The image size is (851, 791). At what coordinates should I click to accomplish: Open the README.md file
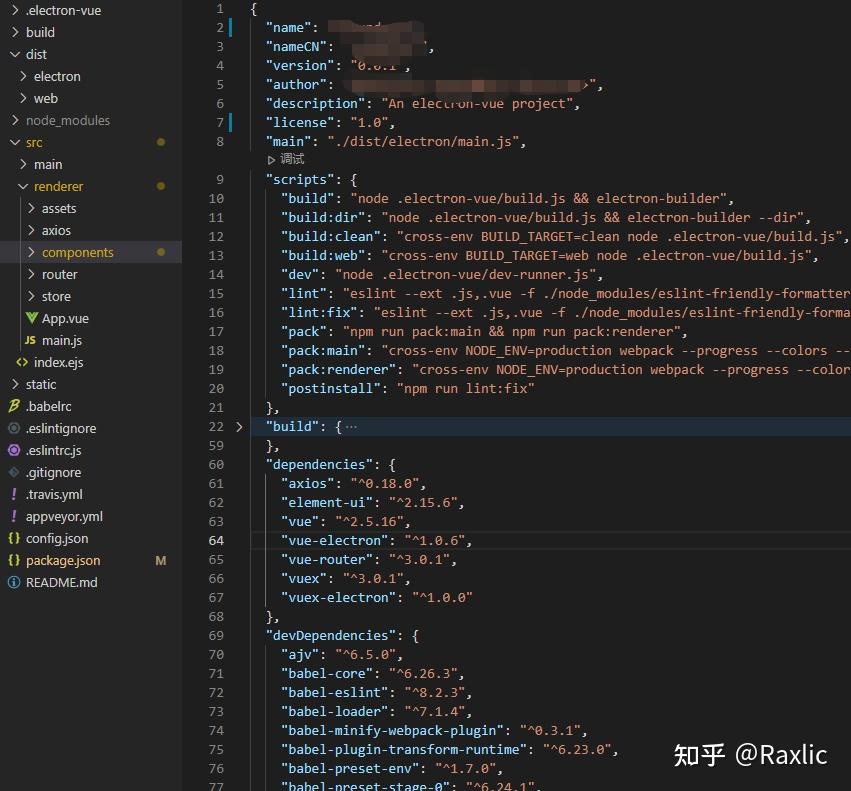[60, 582]
